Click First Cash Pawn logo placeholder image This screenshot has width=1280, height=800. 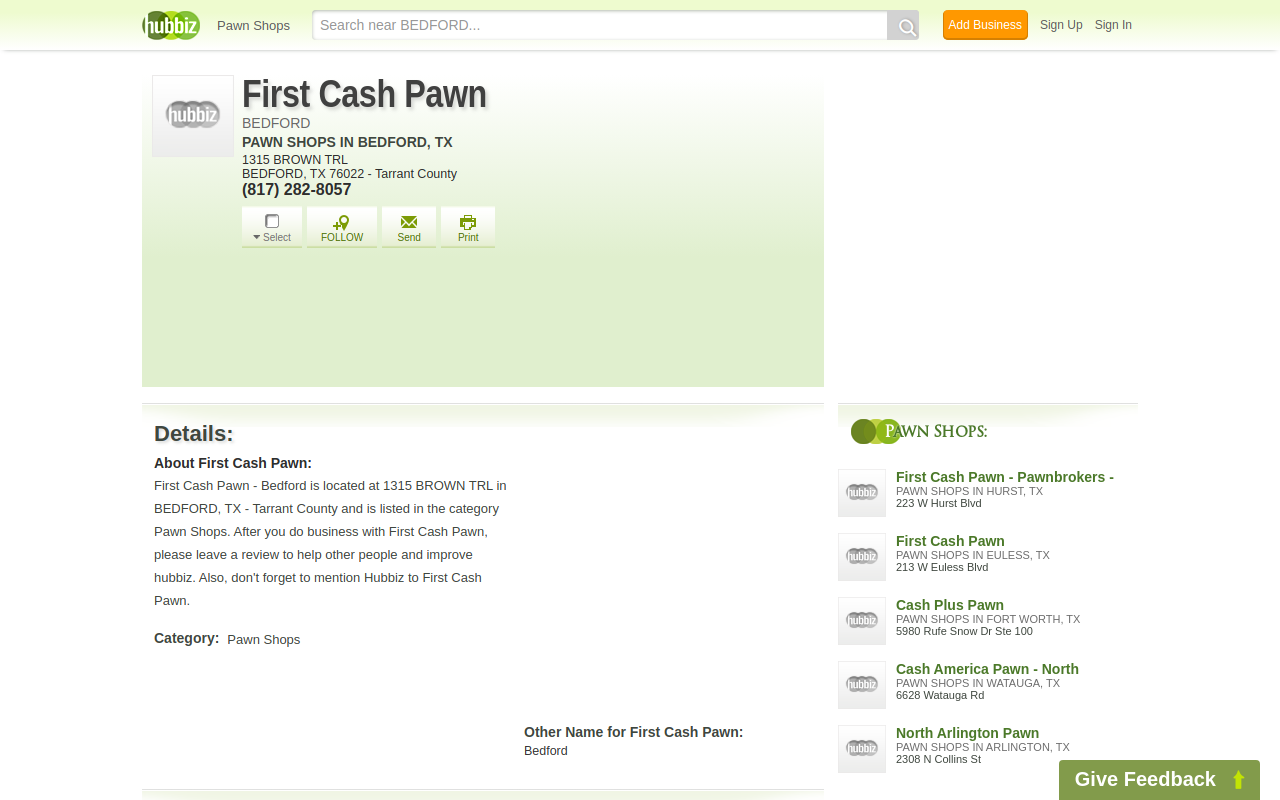193,116
